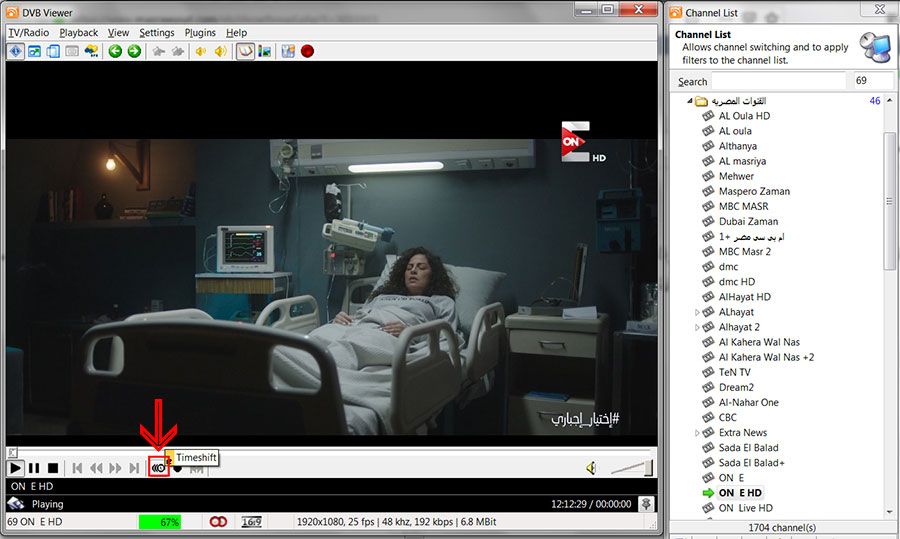The height and width of the screenshot is (539, 900).
Task: Select dmc HD channel
Action: tap(736, 282)
